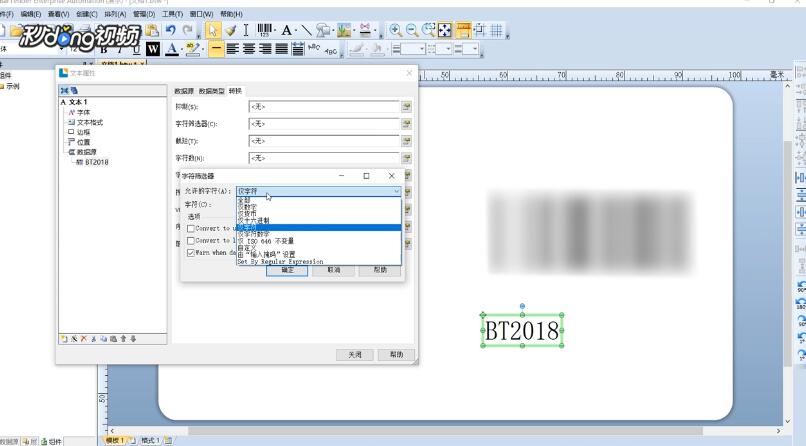Click the move up arrow below tree
This screenshot has width=806, height=446.
pyautogui.click(x=123, y=339)
